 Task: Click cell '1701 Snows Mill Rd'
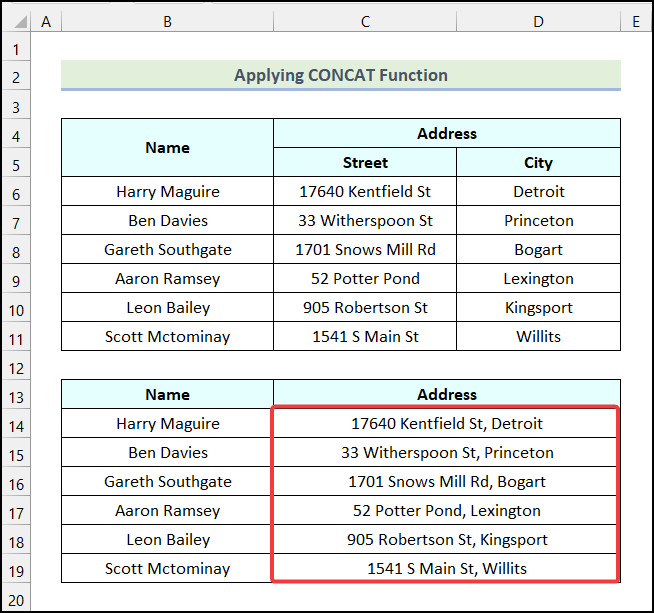(x=365, y=249)
